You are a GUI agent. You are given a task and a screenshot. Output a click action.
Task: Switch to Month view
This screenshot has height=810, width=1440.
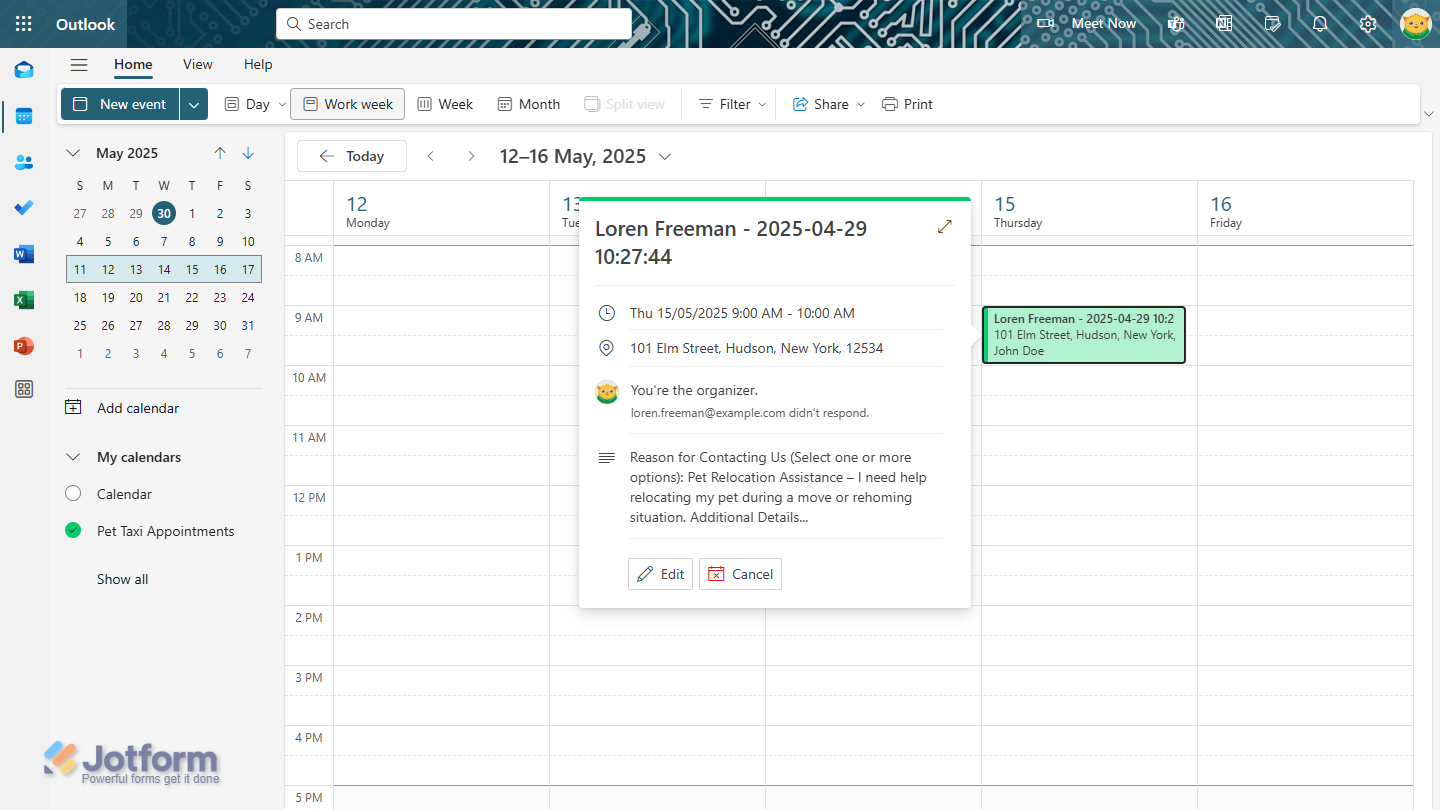pos(528,104)
